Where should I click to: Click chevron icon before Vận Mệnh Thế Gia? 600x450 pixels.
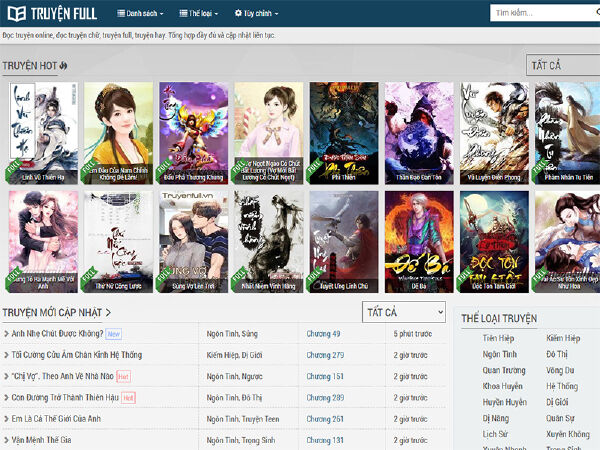(6, 440)
